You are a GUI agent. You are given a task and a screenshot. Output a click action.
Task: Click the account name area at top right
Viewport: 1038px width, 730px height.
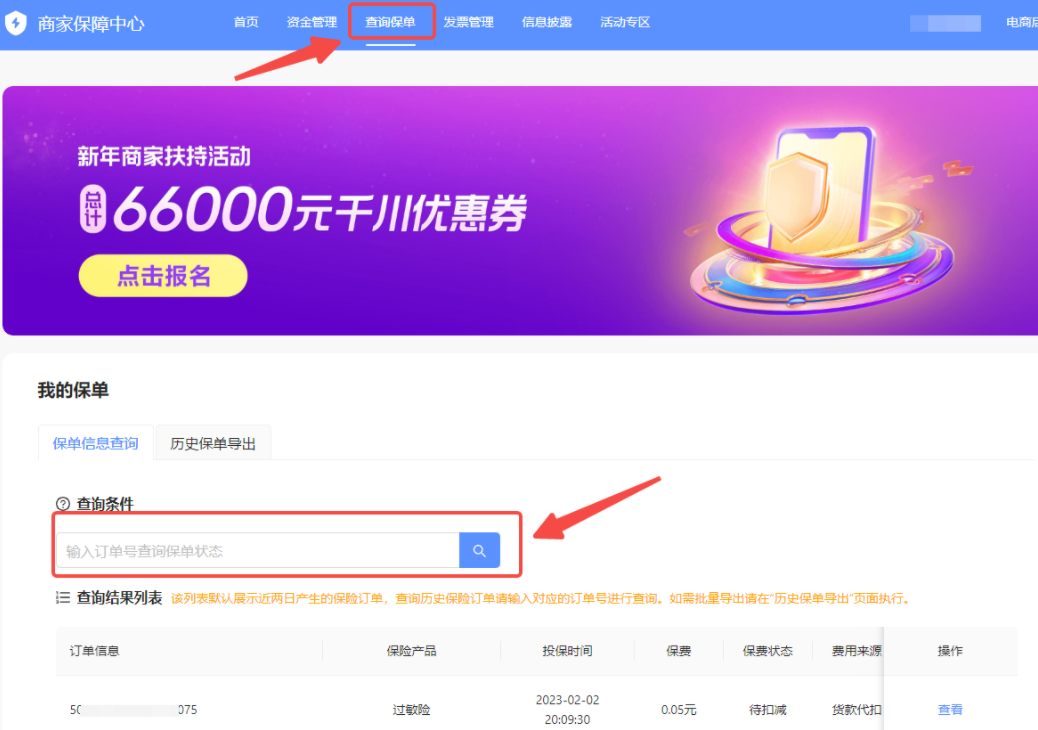[944, 21]
